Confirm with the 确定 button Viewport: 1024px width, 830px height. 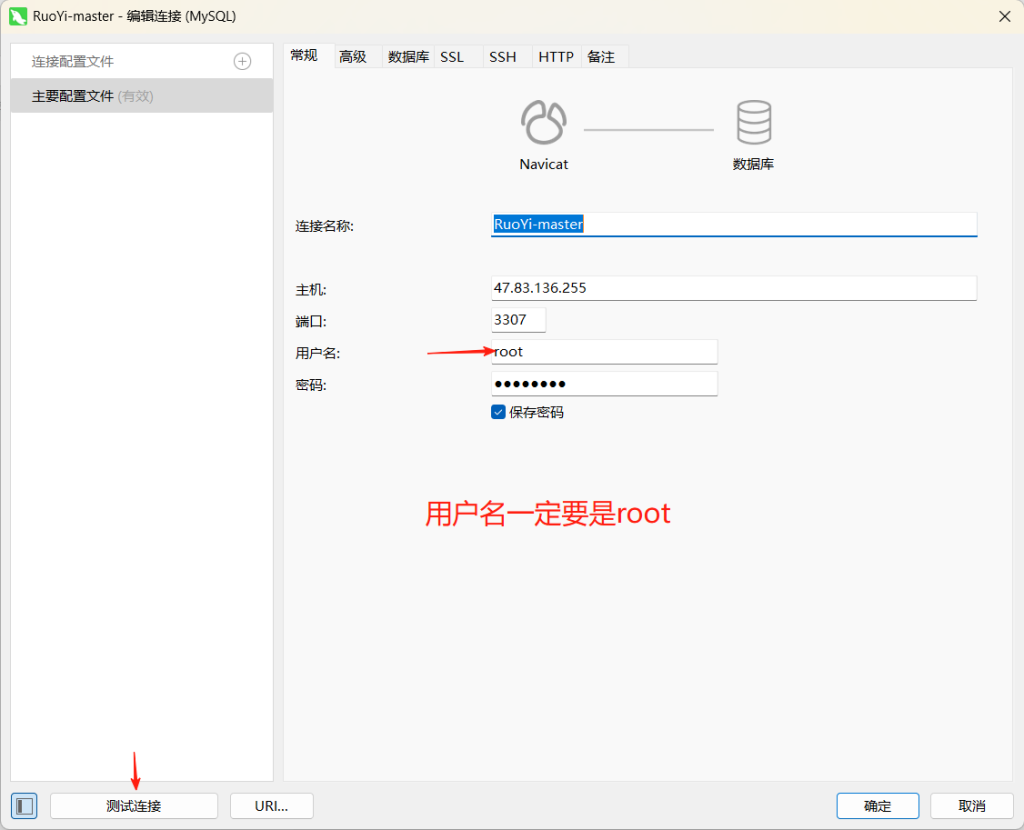coord(878,806)
